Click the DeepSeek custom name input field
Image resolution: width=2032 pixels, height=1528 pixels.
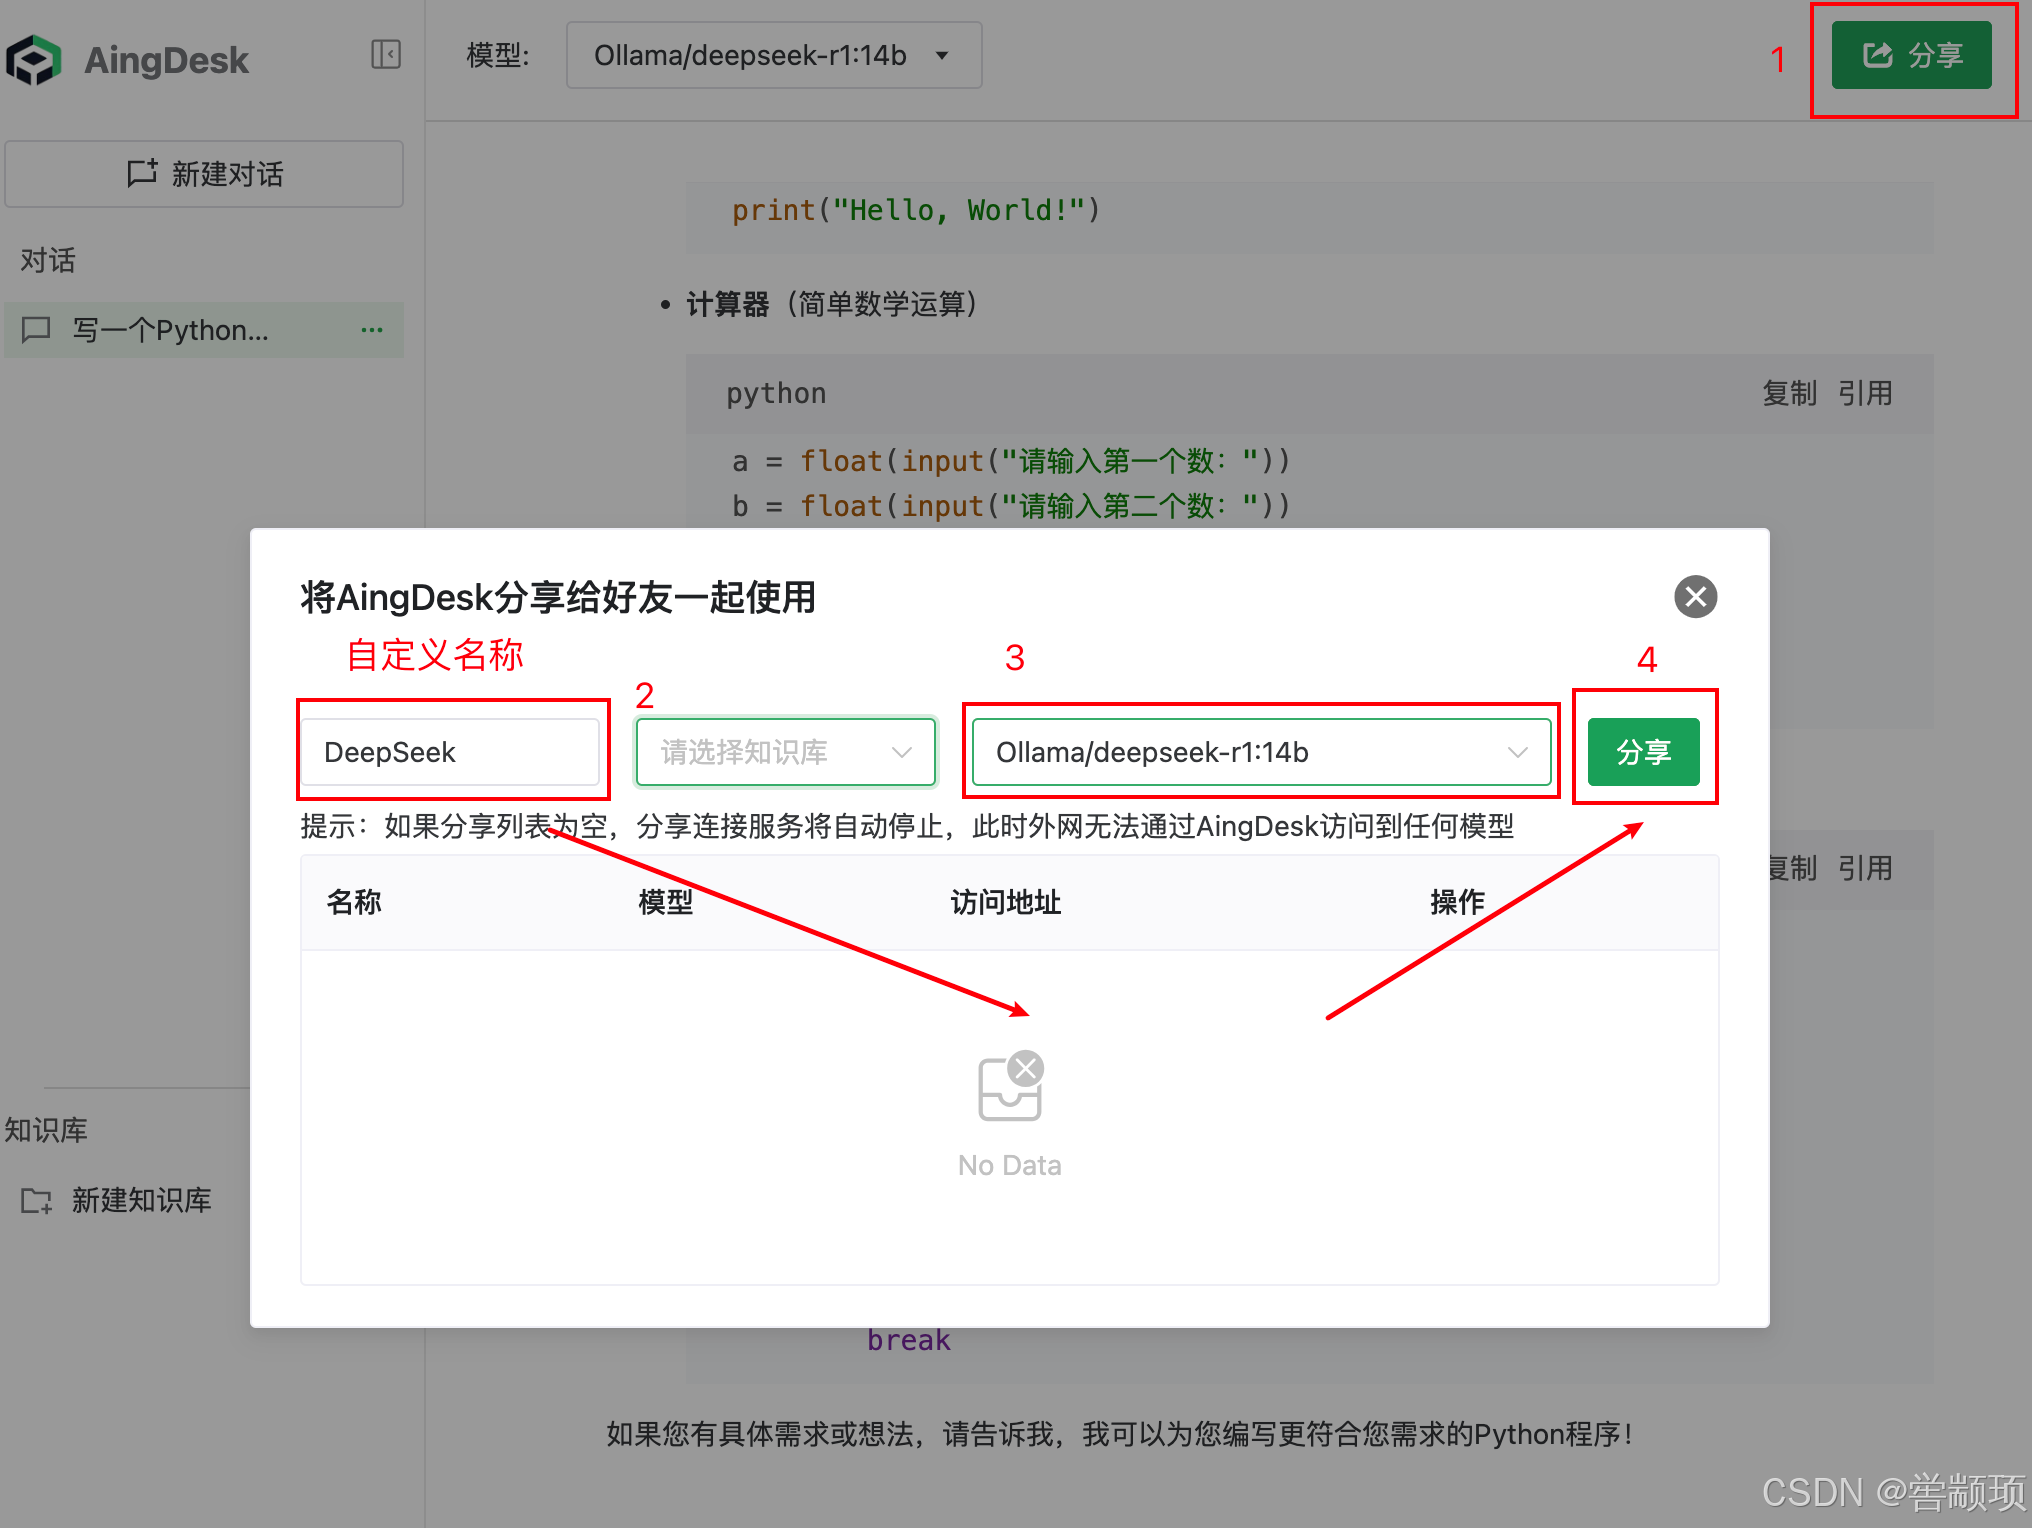click(x=451, y=752)
